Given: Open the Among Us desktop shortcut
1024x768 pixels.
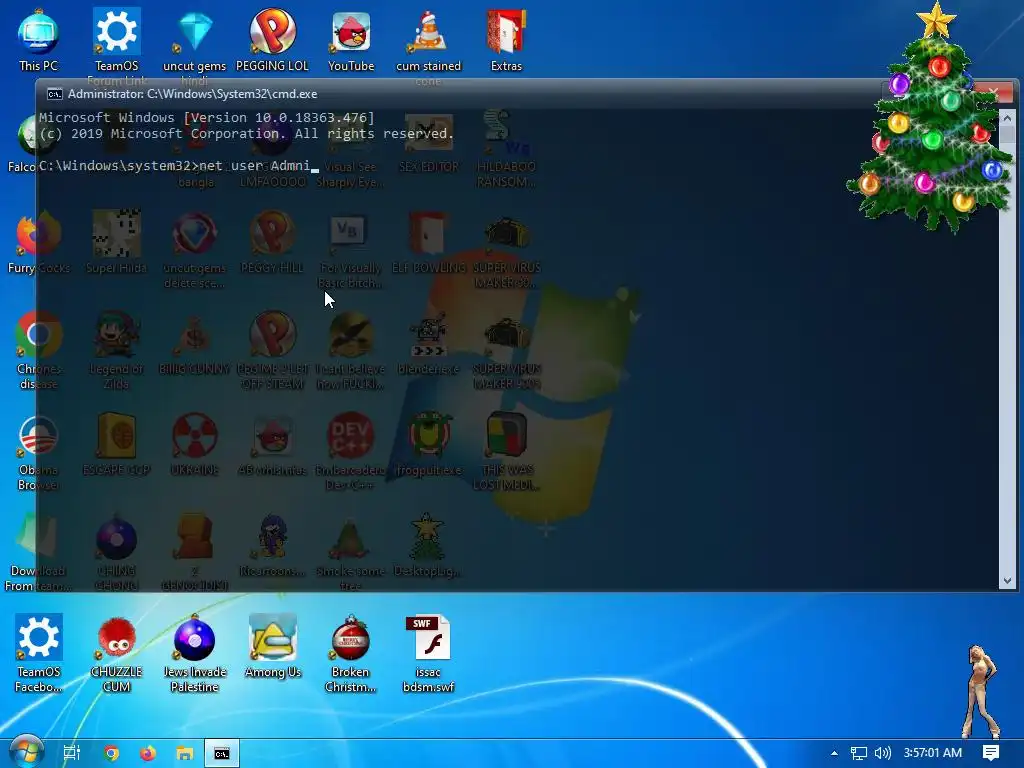Looking at the screenshot, I should (x=272, y=647).
